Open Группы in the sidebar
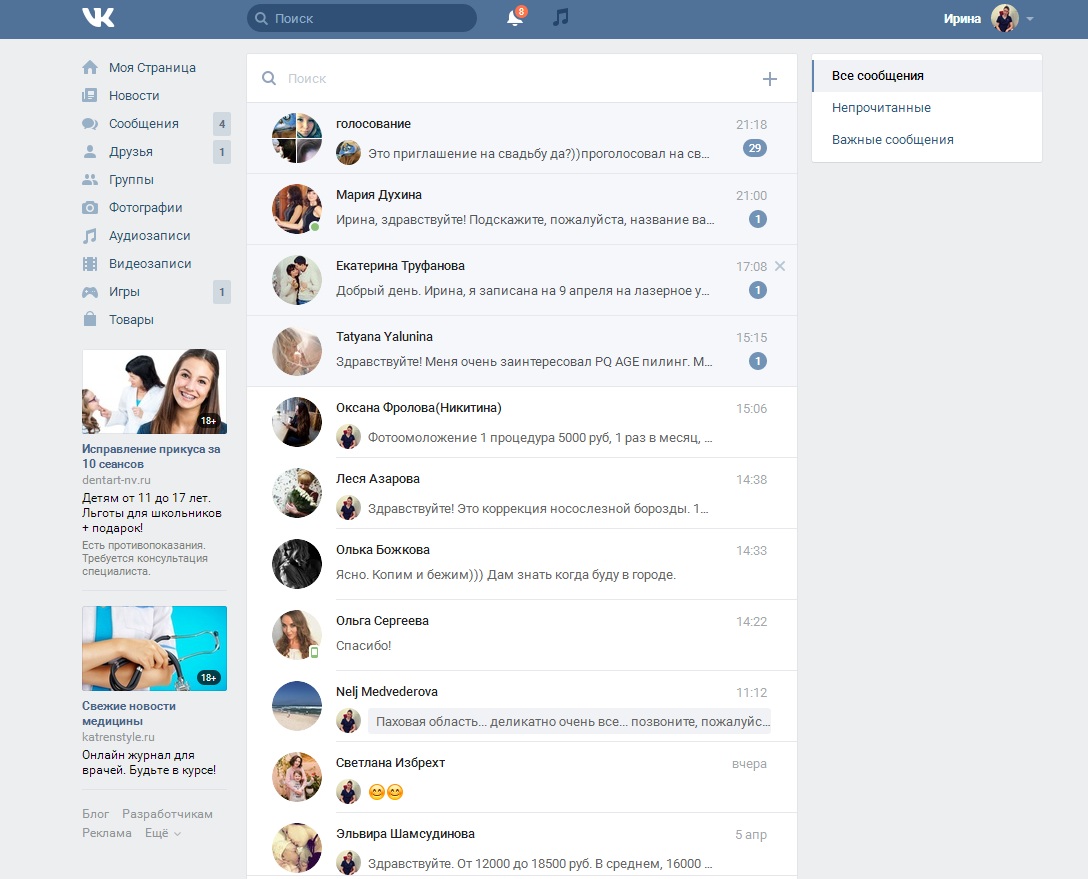The height and width of the screenshot is (879, 1088). click(131, 180)
